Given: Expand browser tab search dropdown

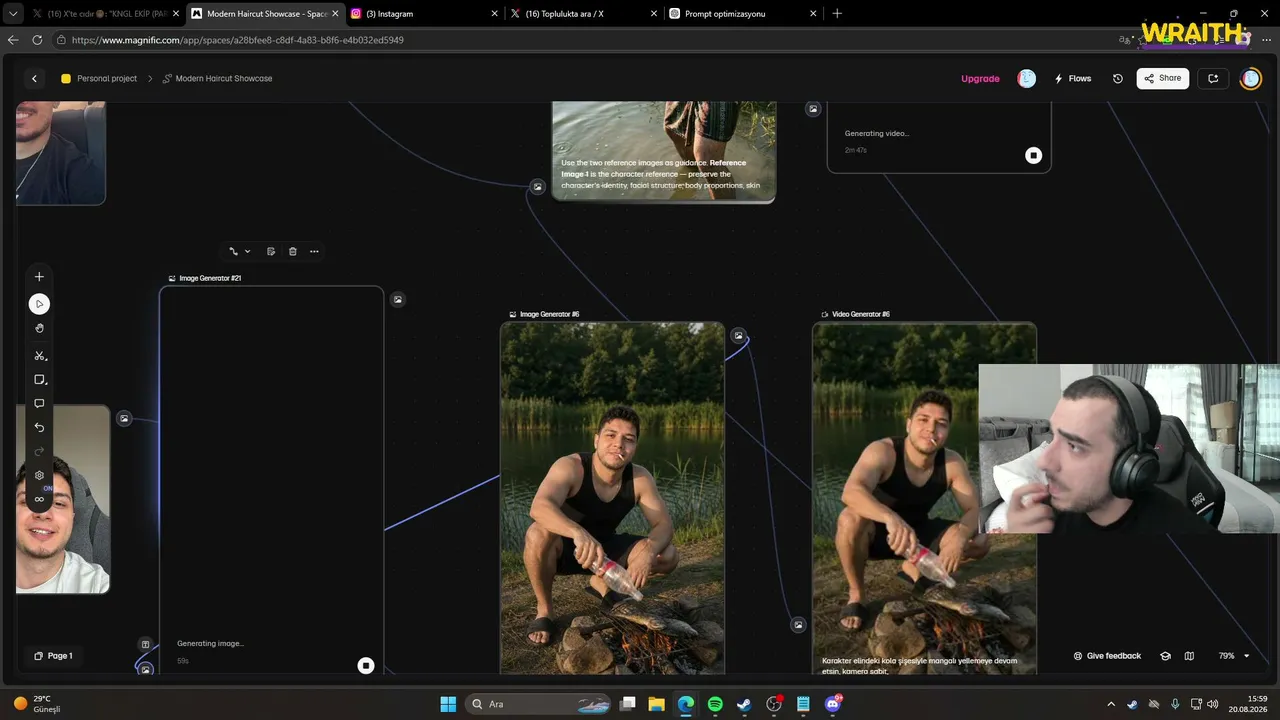Looking at the screenshot, I should [13, 14].
